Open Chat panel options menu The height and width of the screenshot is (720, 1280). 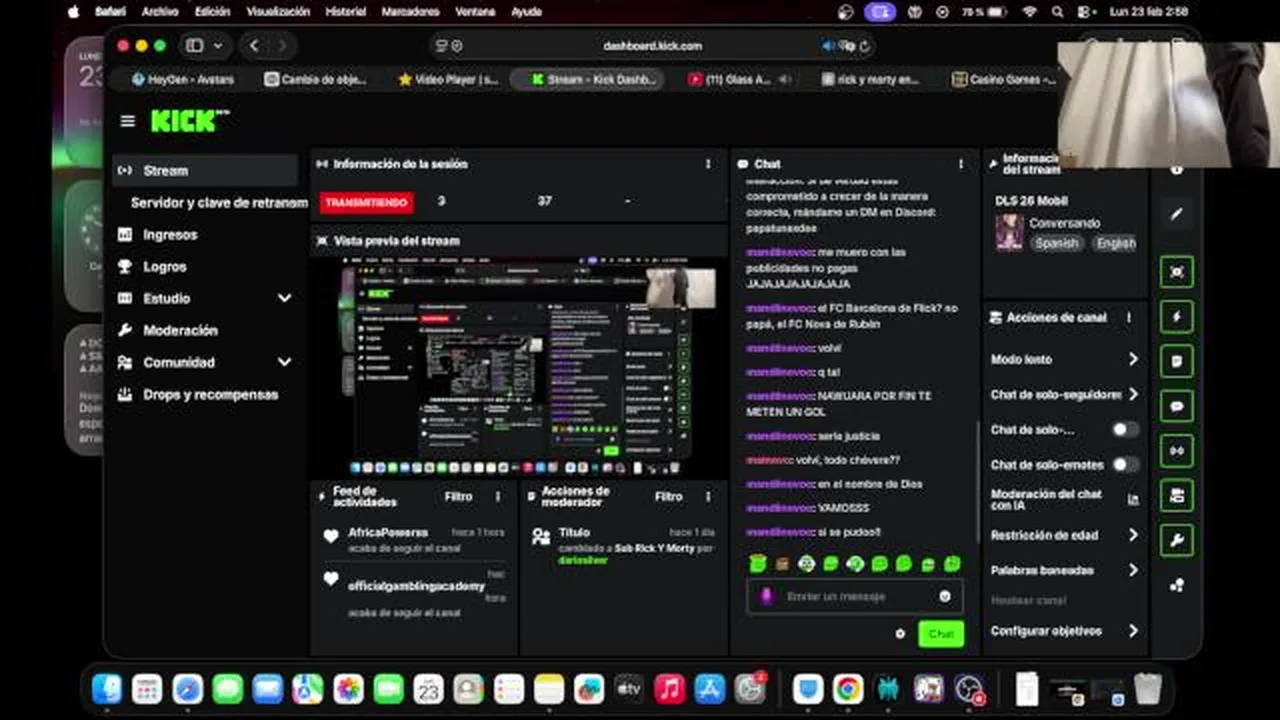coord(961,164)
